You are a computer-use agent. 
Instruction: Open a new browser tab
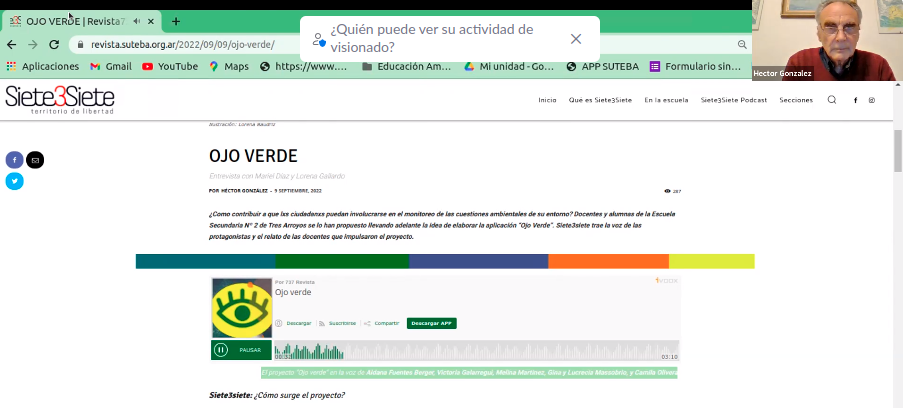[176, 21]
